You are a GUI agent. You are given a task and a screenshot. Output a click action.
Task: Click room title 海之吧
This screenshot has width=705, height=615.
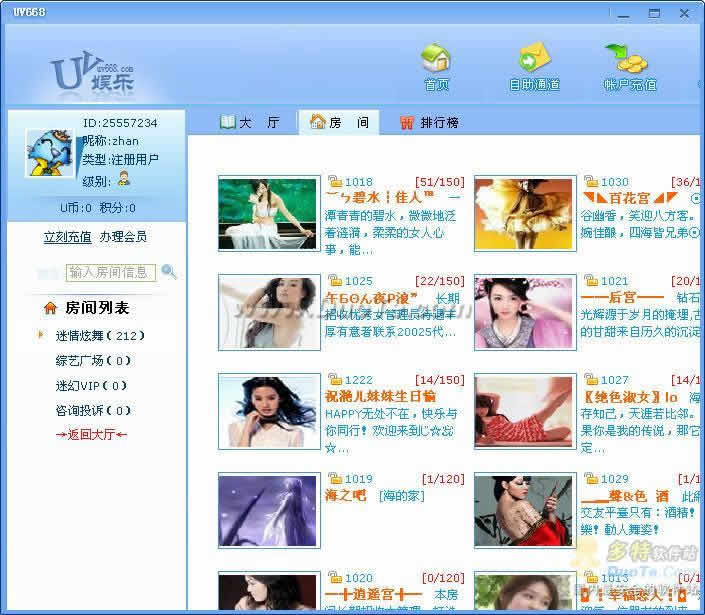[x=345, y=495]
